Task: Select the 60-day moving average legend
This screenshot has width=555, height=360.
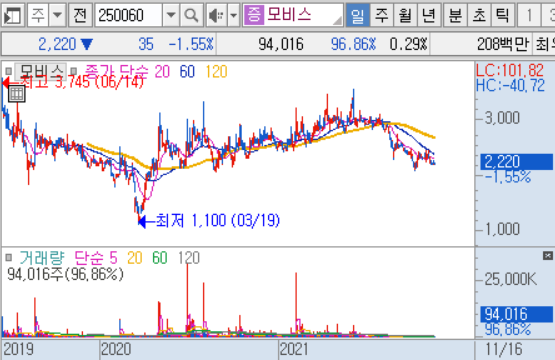Action: [x=187, y=72]
